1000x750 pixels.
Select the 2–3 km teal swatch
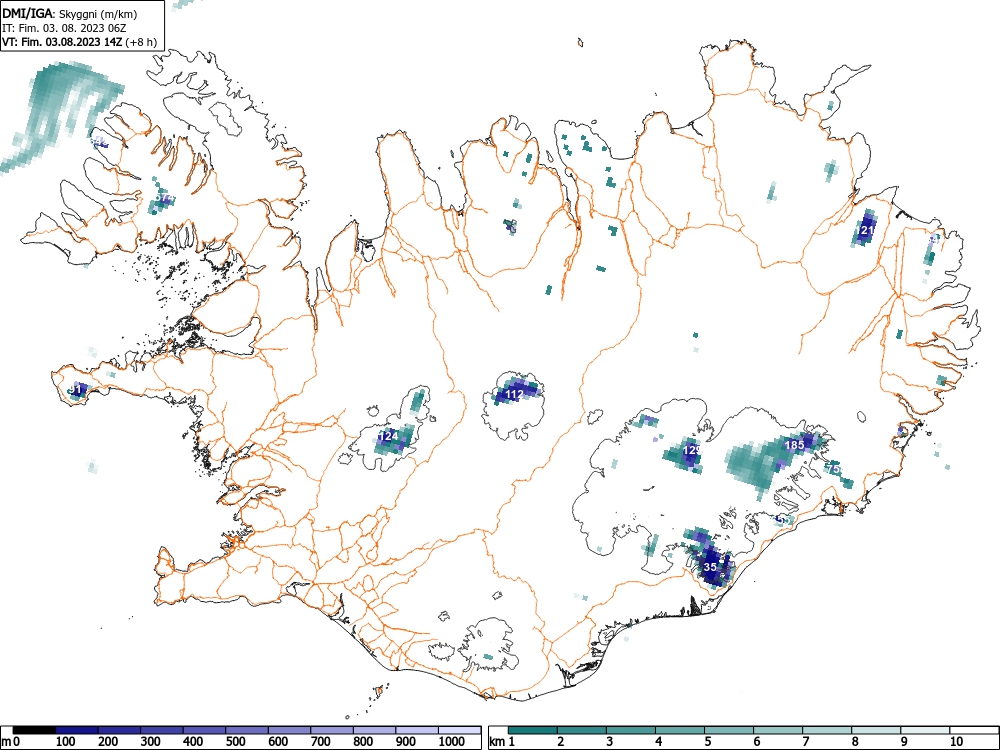coord(582,730)
